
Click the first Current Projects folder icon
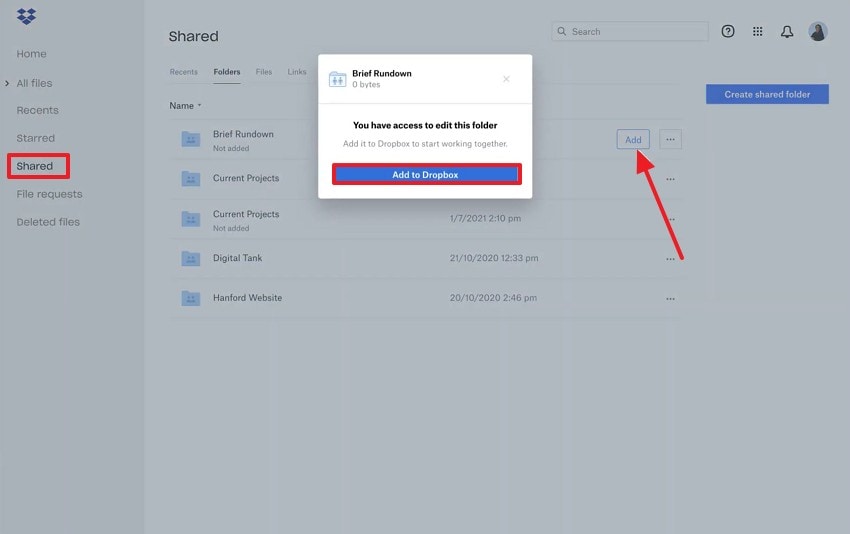coord(190,178)
